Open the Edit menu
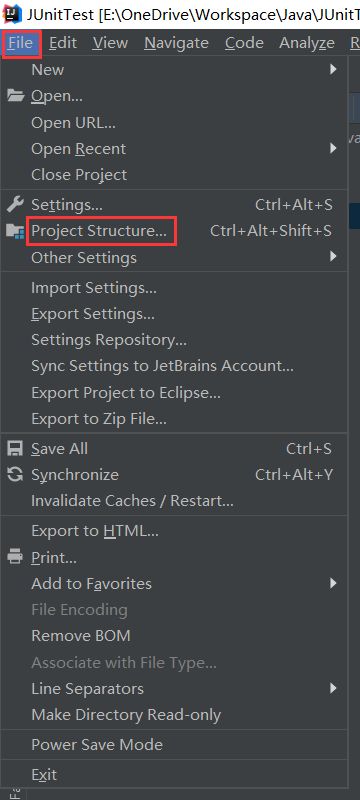The width and height of the screenshot is (360, 800). coord(63,43)
